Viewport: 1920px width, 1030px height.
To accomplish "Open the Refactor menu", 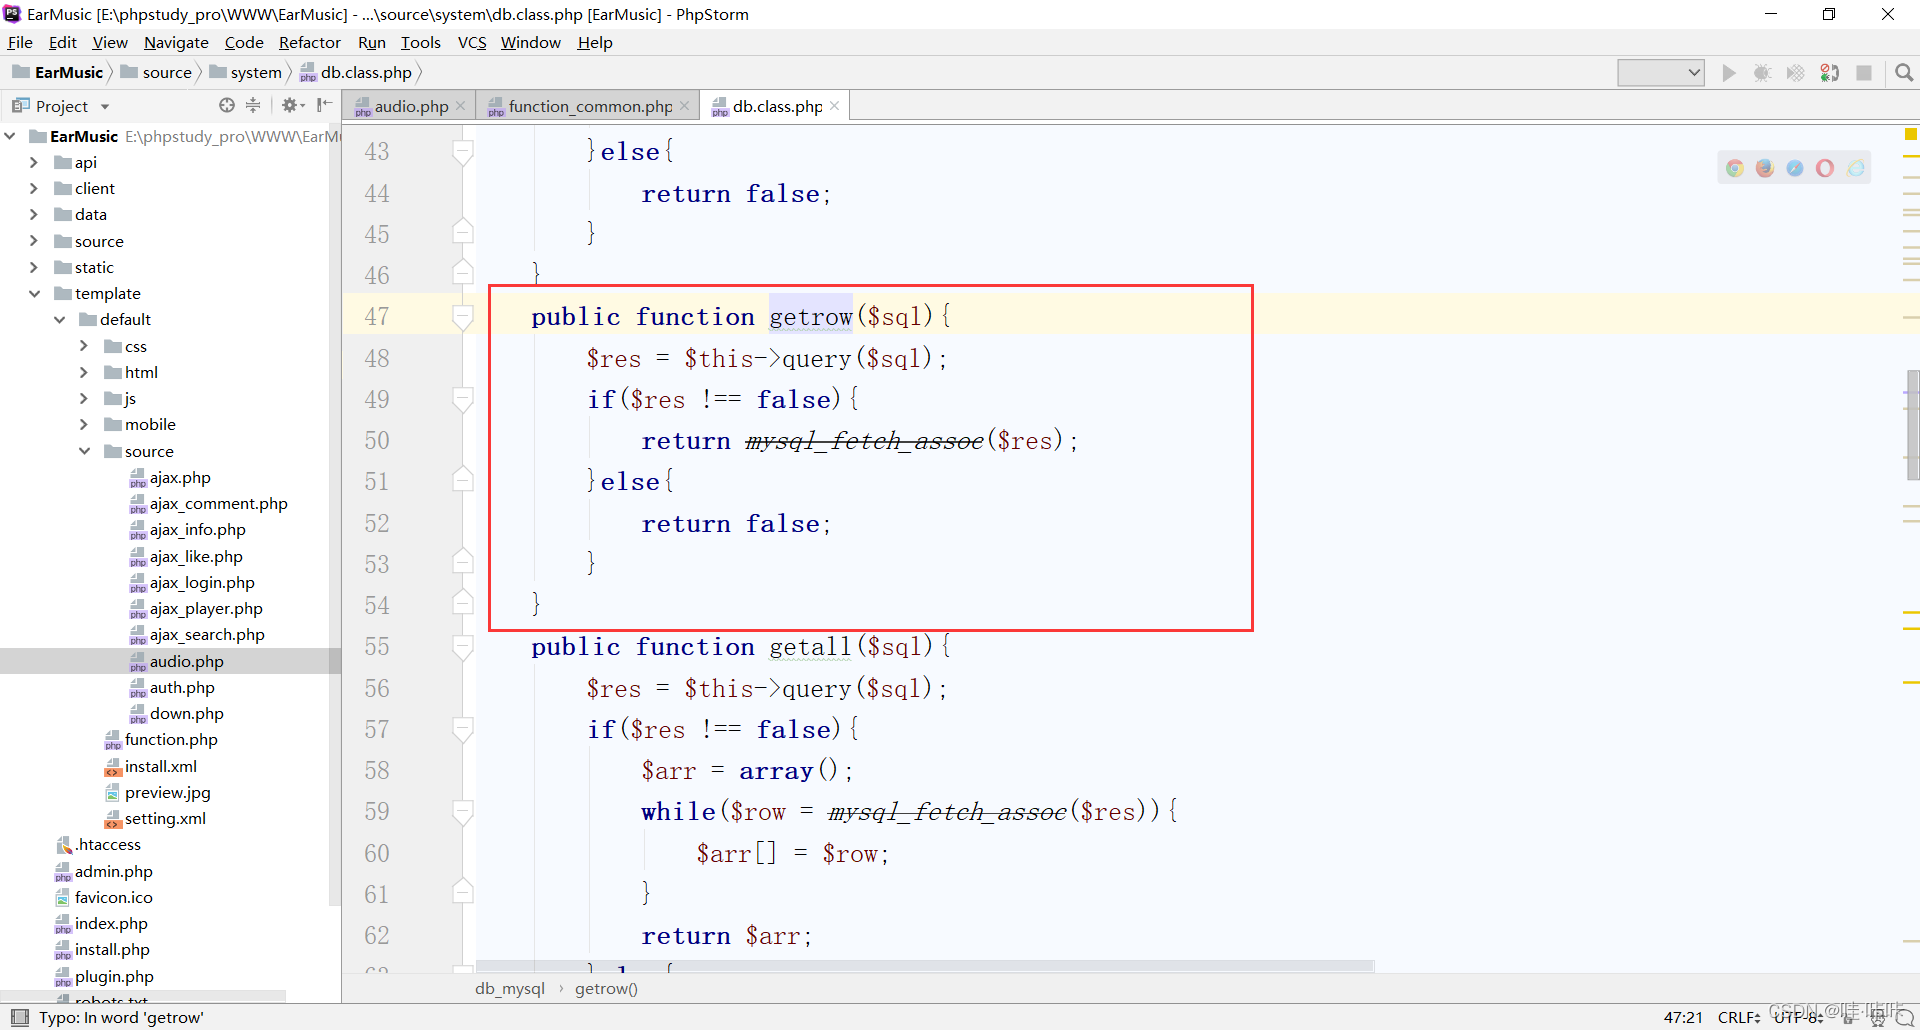I will [310, 42].
